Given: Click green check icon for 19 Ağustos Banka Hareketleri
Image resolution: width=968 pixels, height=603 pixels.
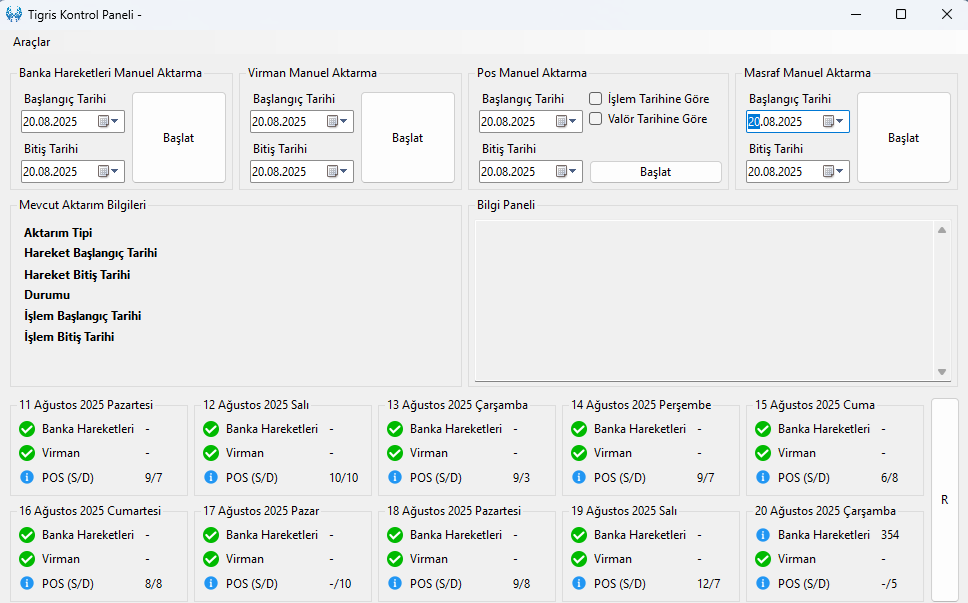Looking at the screenshot, I should [x=579, y=535].
